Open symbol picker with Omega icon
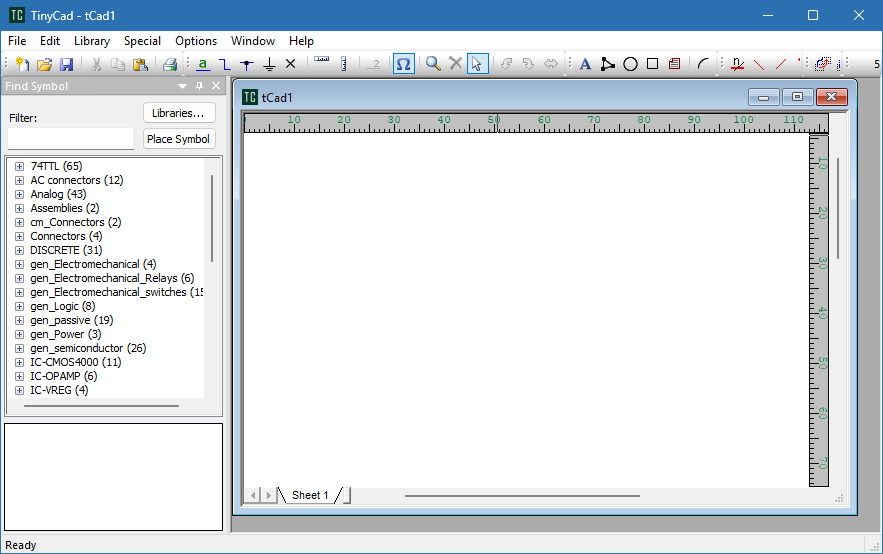This screenshot has width=883, height=554. tap(404, 64)
